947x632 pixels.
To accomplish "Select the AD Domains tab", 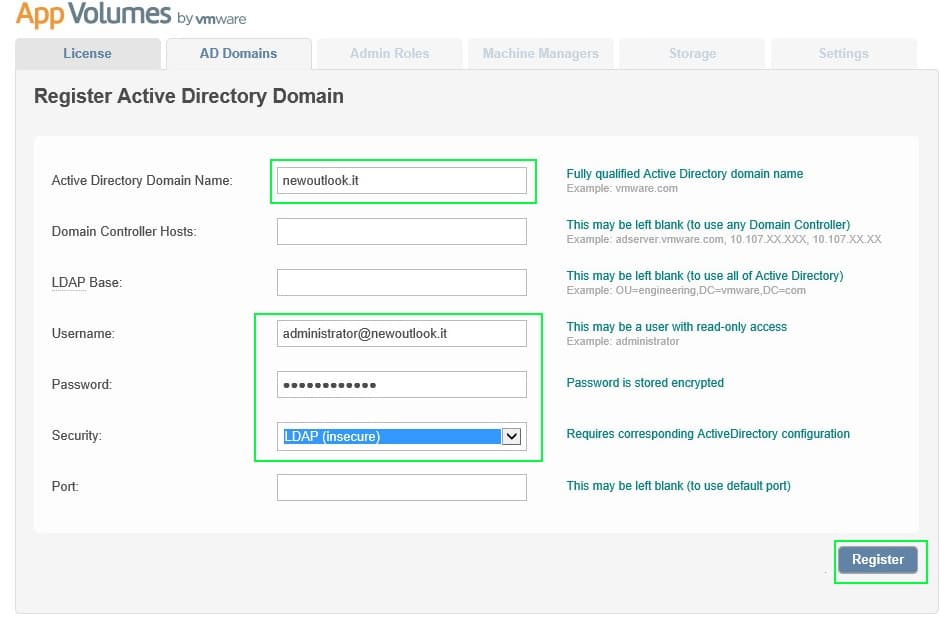I will tap(238, 53).
